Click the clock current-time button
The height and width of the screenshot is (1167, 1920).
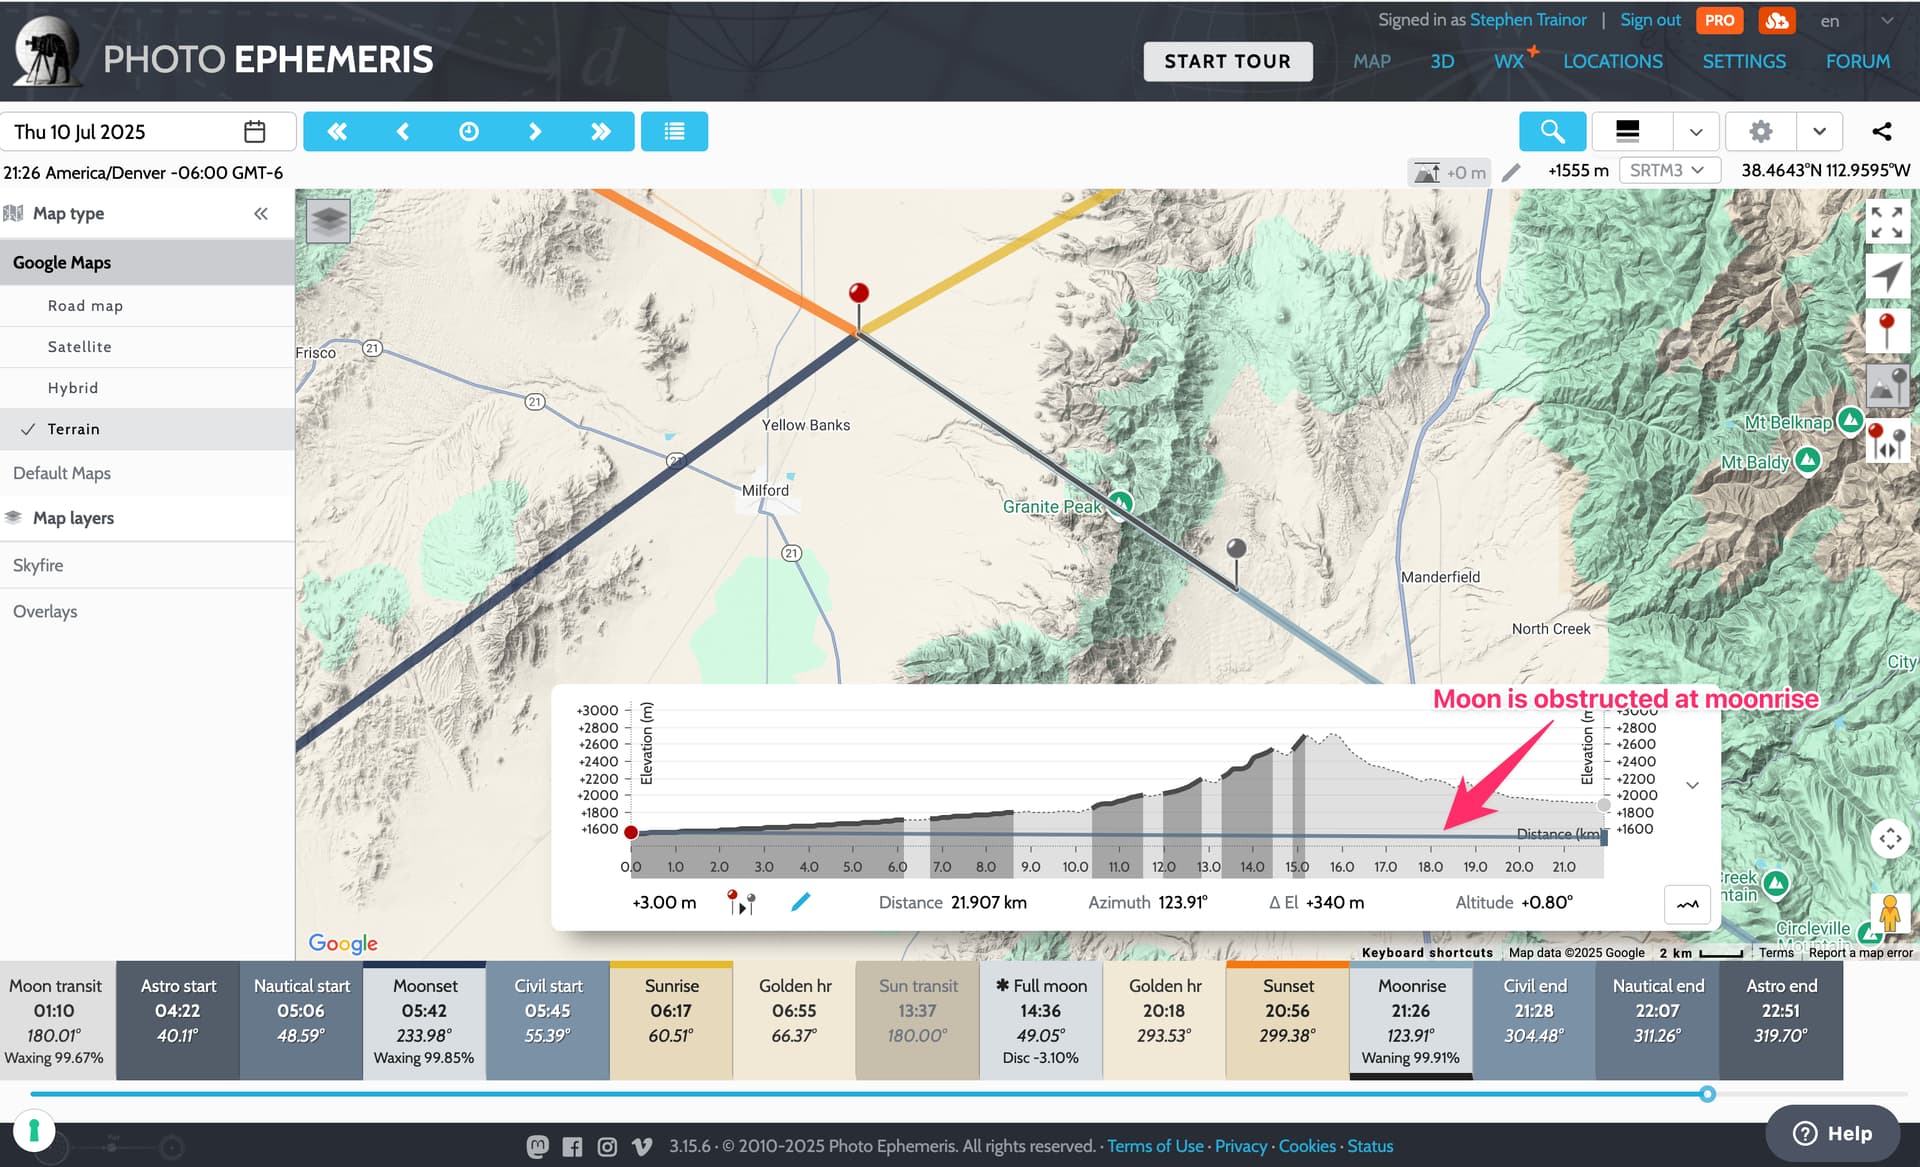point(469,131)
